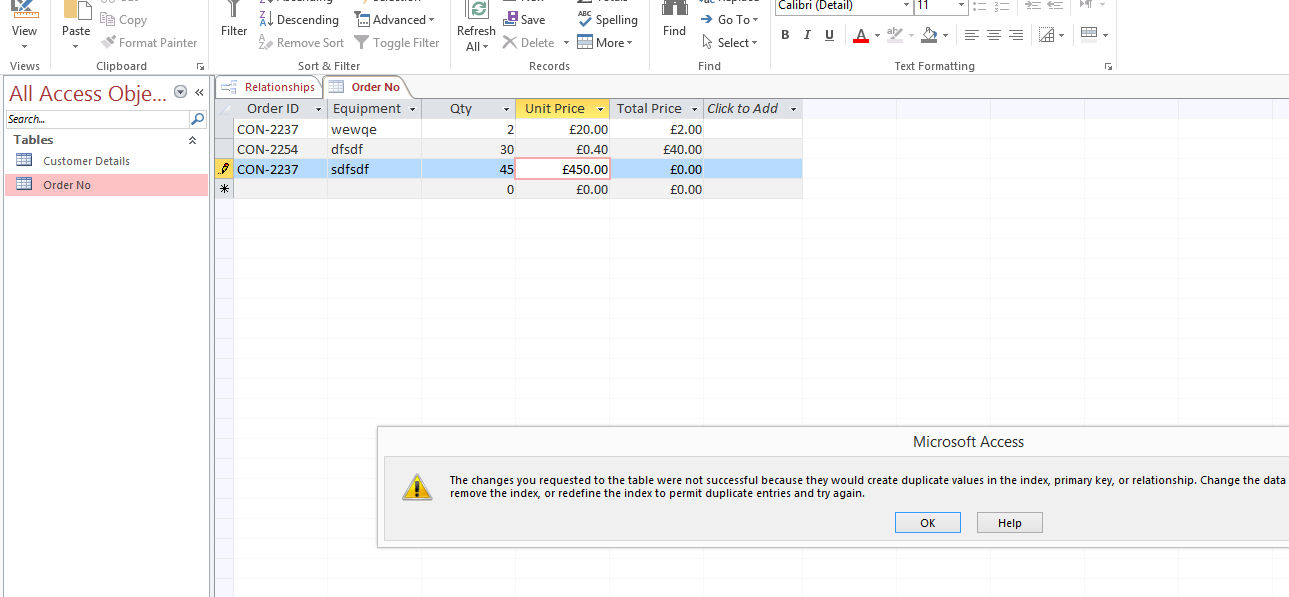Run the Spelling check
This screenshot has width=1289, height=597.
click(607, 20)
